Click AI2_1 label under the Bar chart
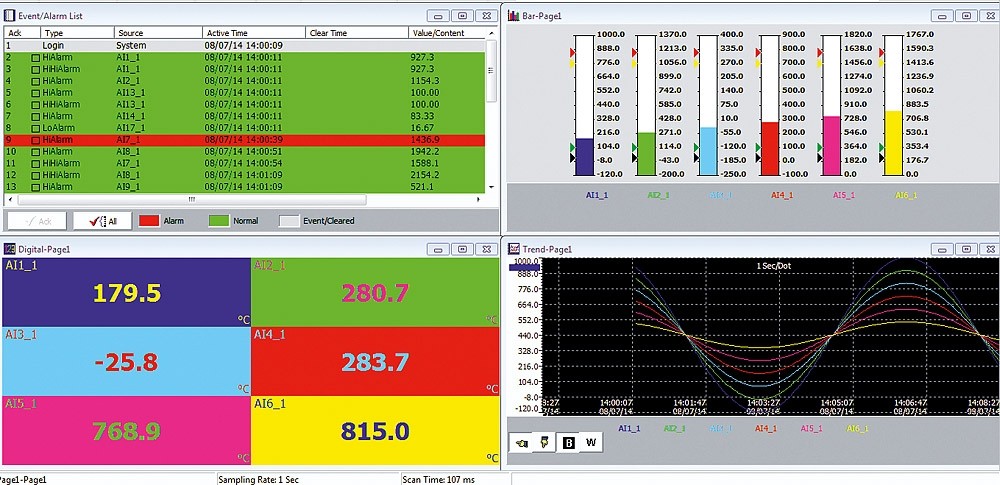Image resolution: width=1000 pixels, height=485 pixels. [x=657, y=195]
